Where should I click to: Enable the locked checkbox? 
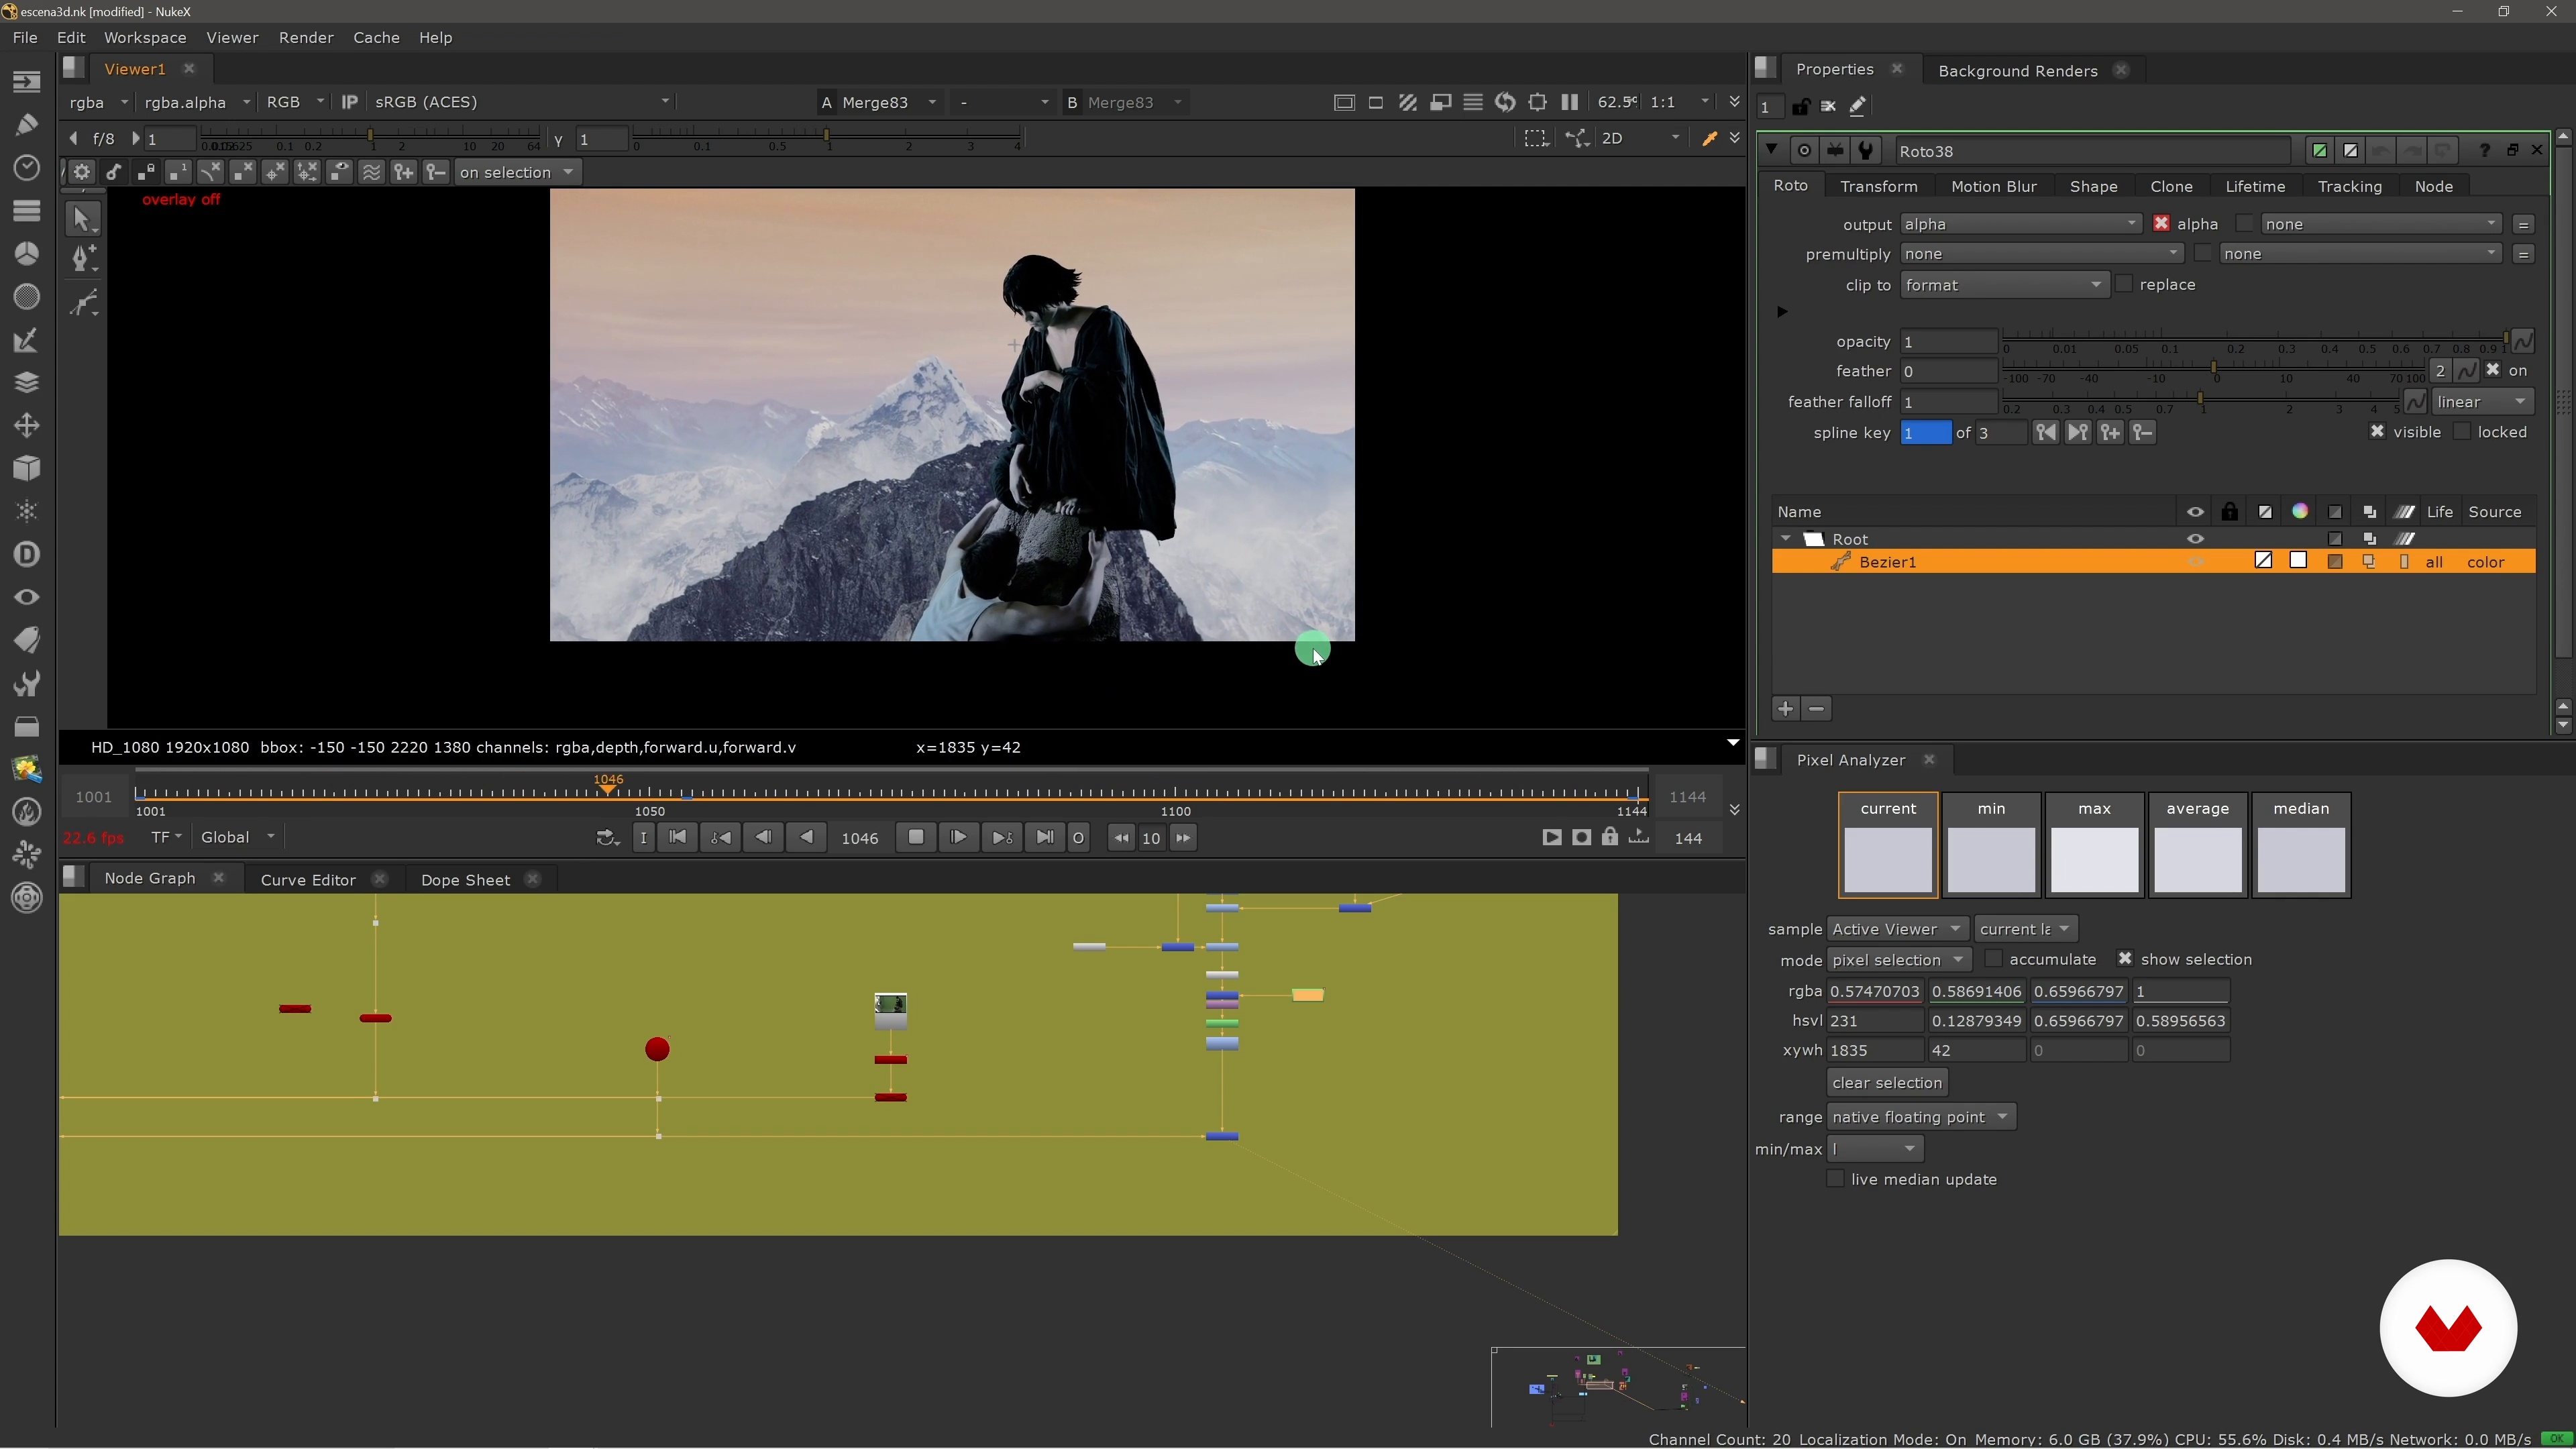pos(2462,432)
